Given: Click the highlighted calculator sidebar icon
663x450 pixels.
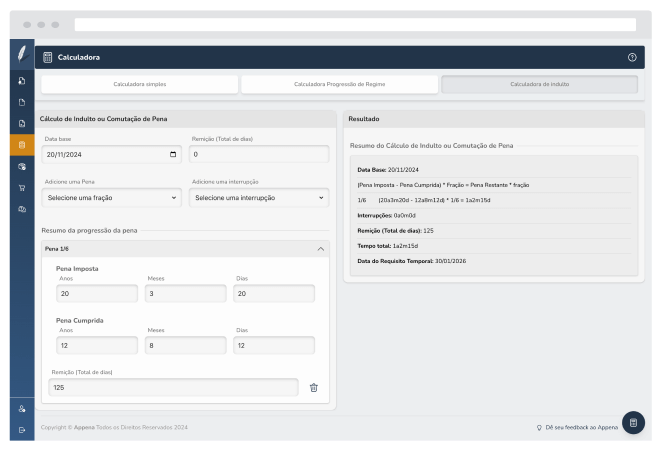Looking at the screenshot, I should click(21, 145).
